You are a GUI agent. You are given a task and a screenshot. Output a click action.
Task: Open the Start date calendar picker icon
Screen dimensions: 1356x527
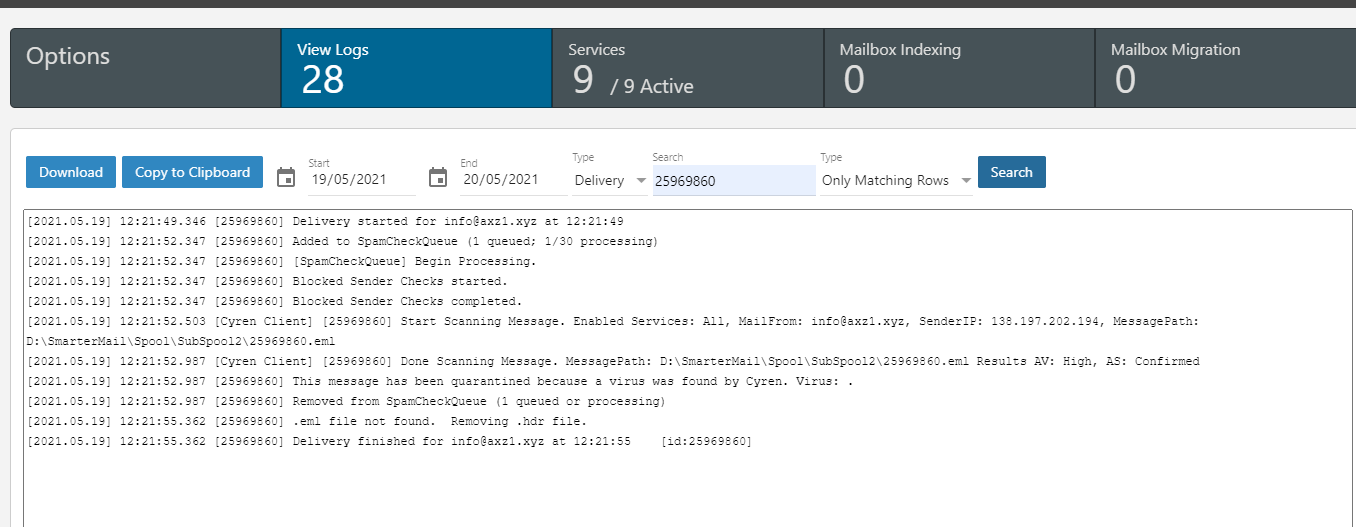click(x=286, y=177)
